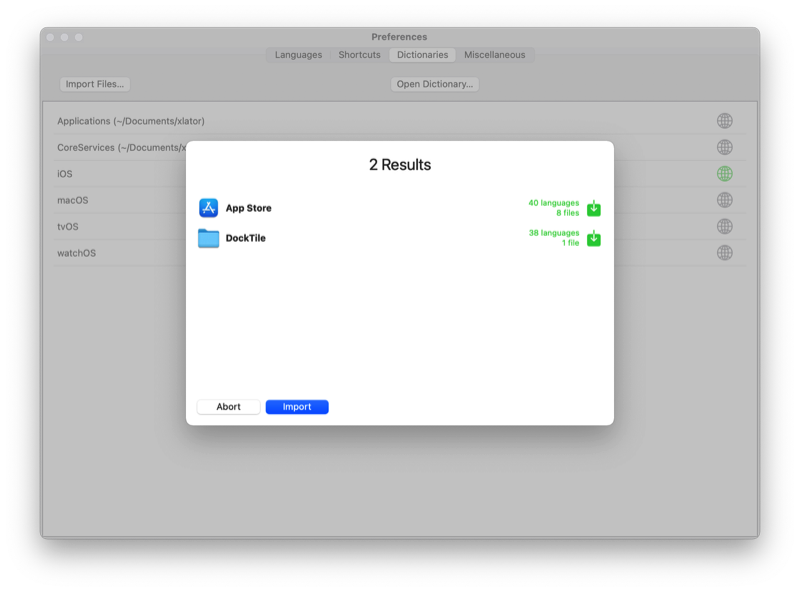Select the Miscellaneous tab
The height and width of the screenshot is (592, 800).
point(494,55)
